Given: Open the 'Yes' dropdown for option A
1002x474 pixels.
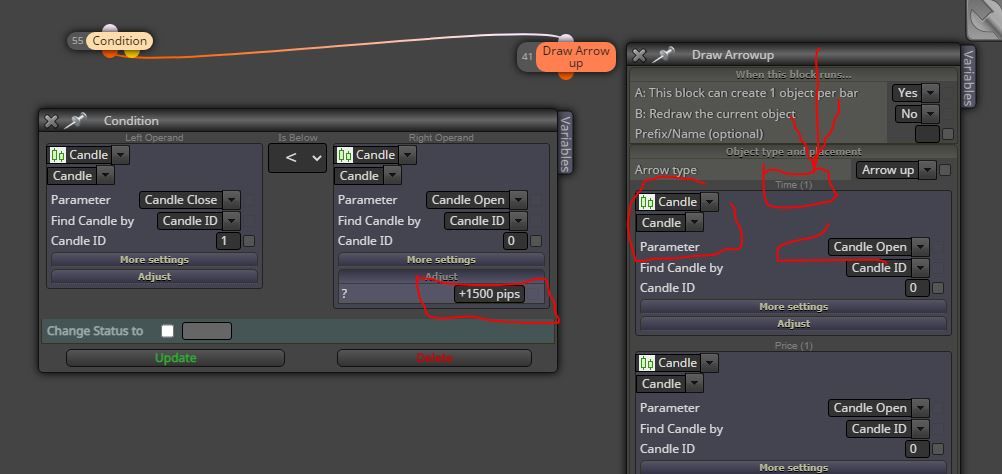Looking at the screenshot, I should tap(915, 93).
